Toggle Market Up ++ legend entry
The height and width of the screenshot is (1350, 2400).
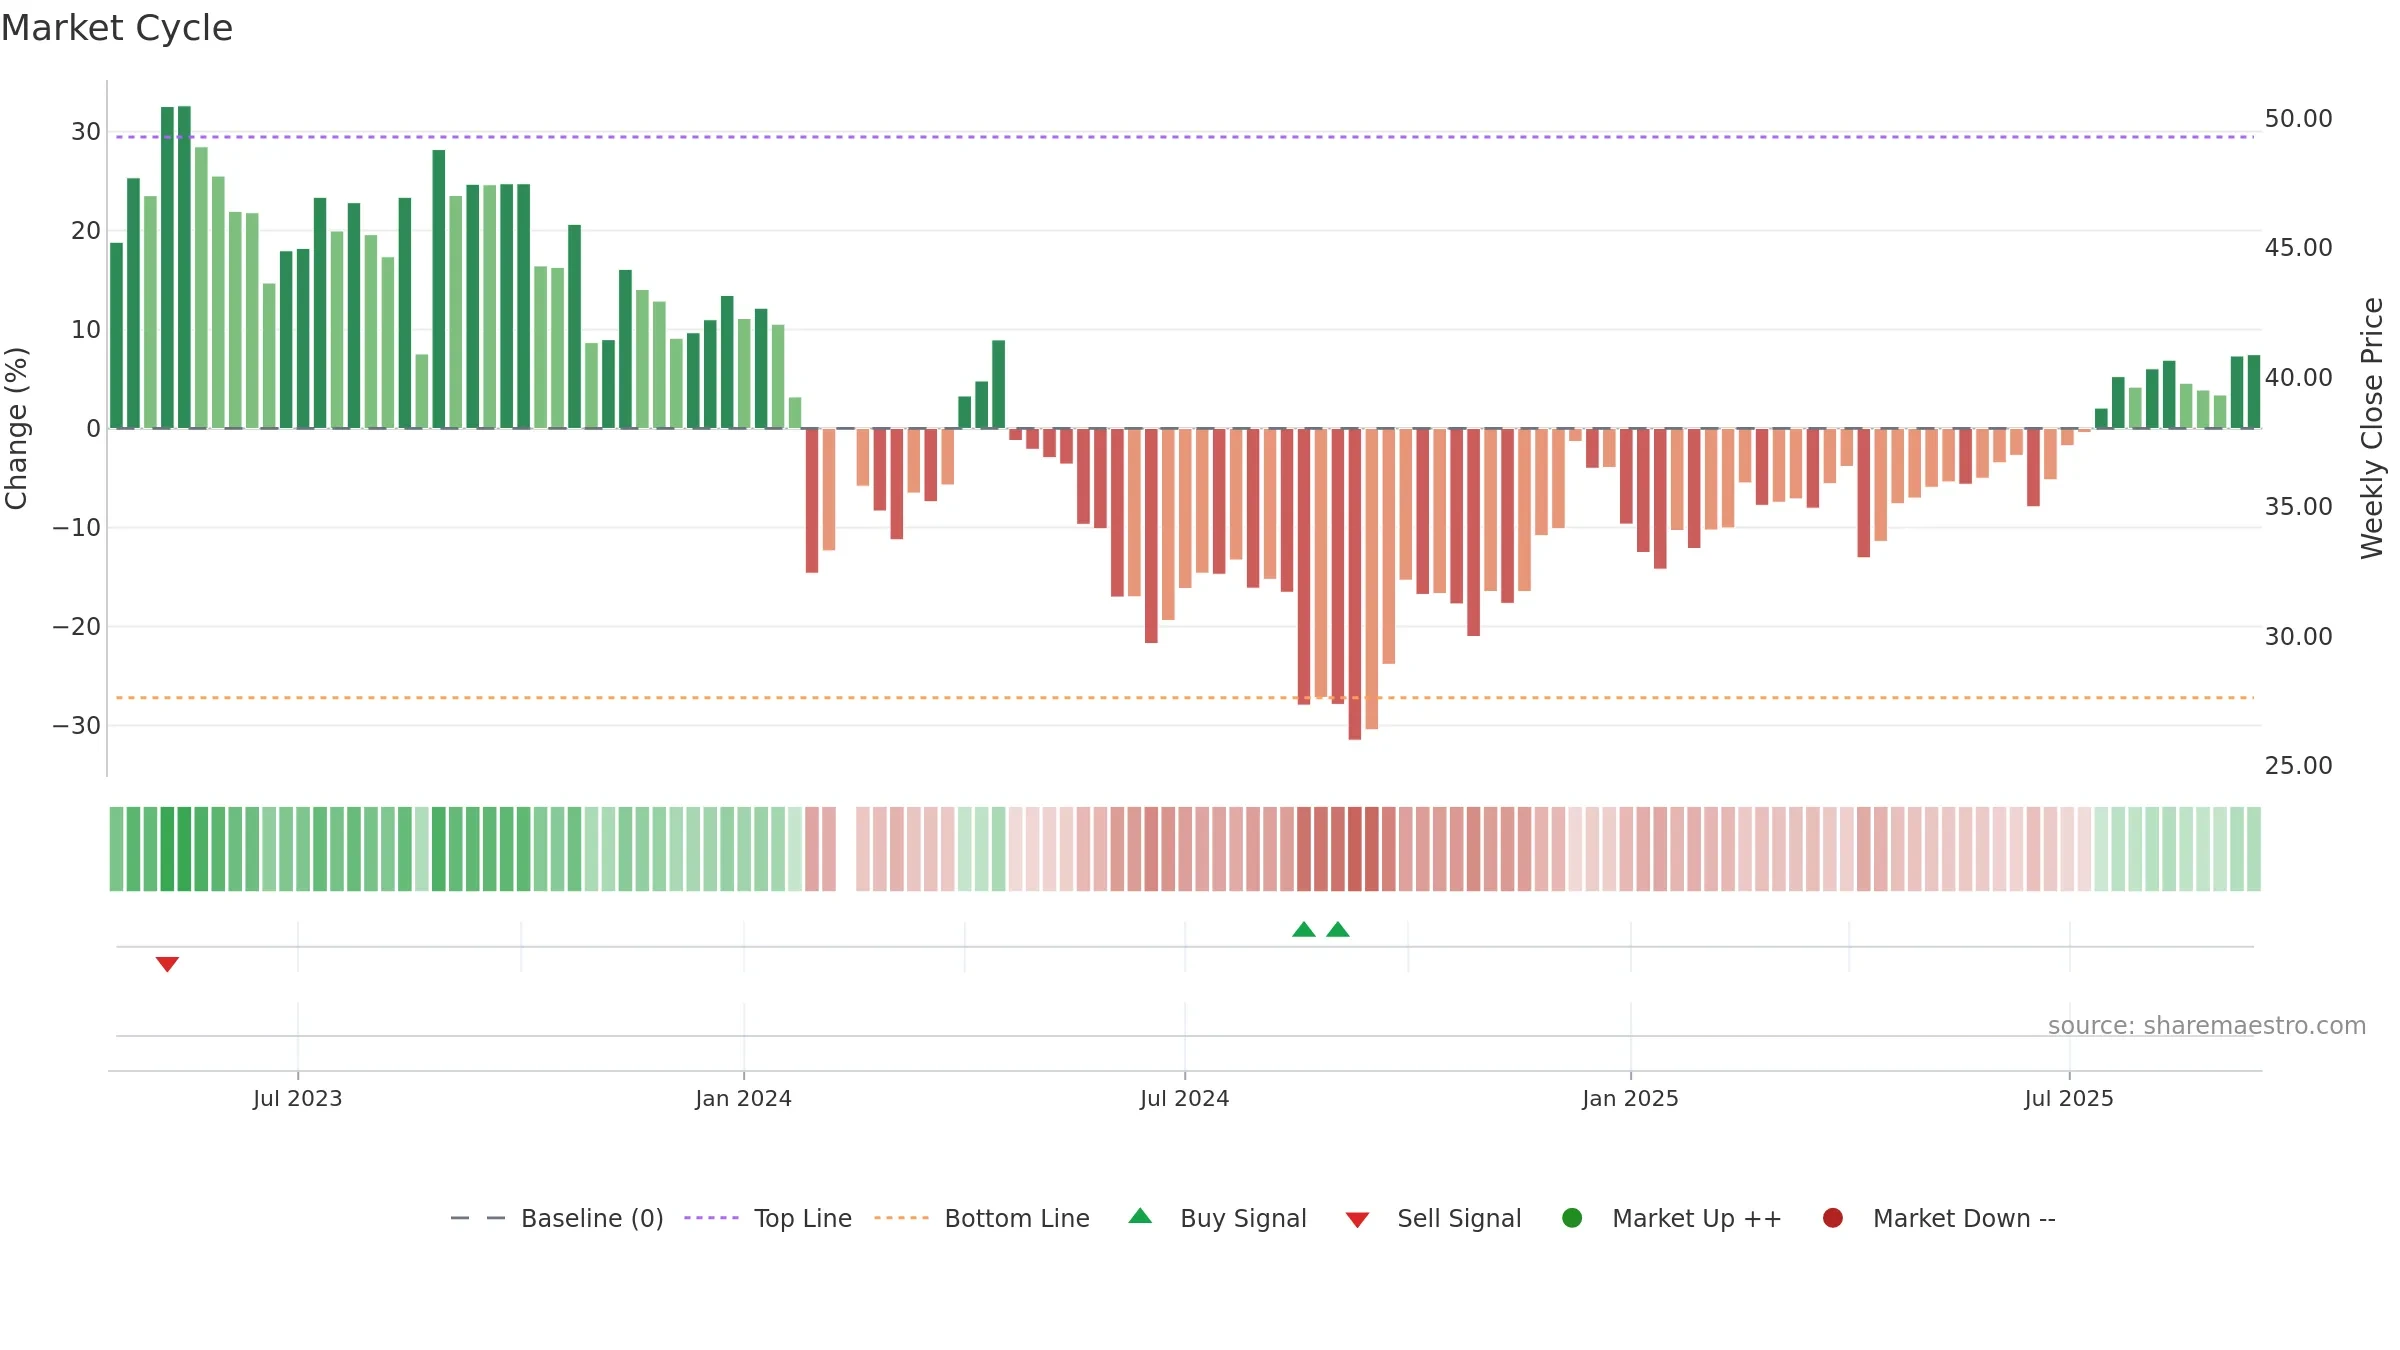click(x=1672, y=1218)
